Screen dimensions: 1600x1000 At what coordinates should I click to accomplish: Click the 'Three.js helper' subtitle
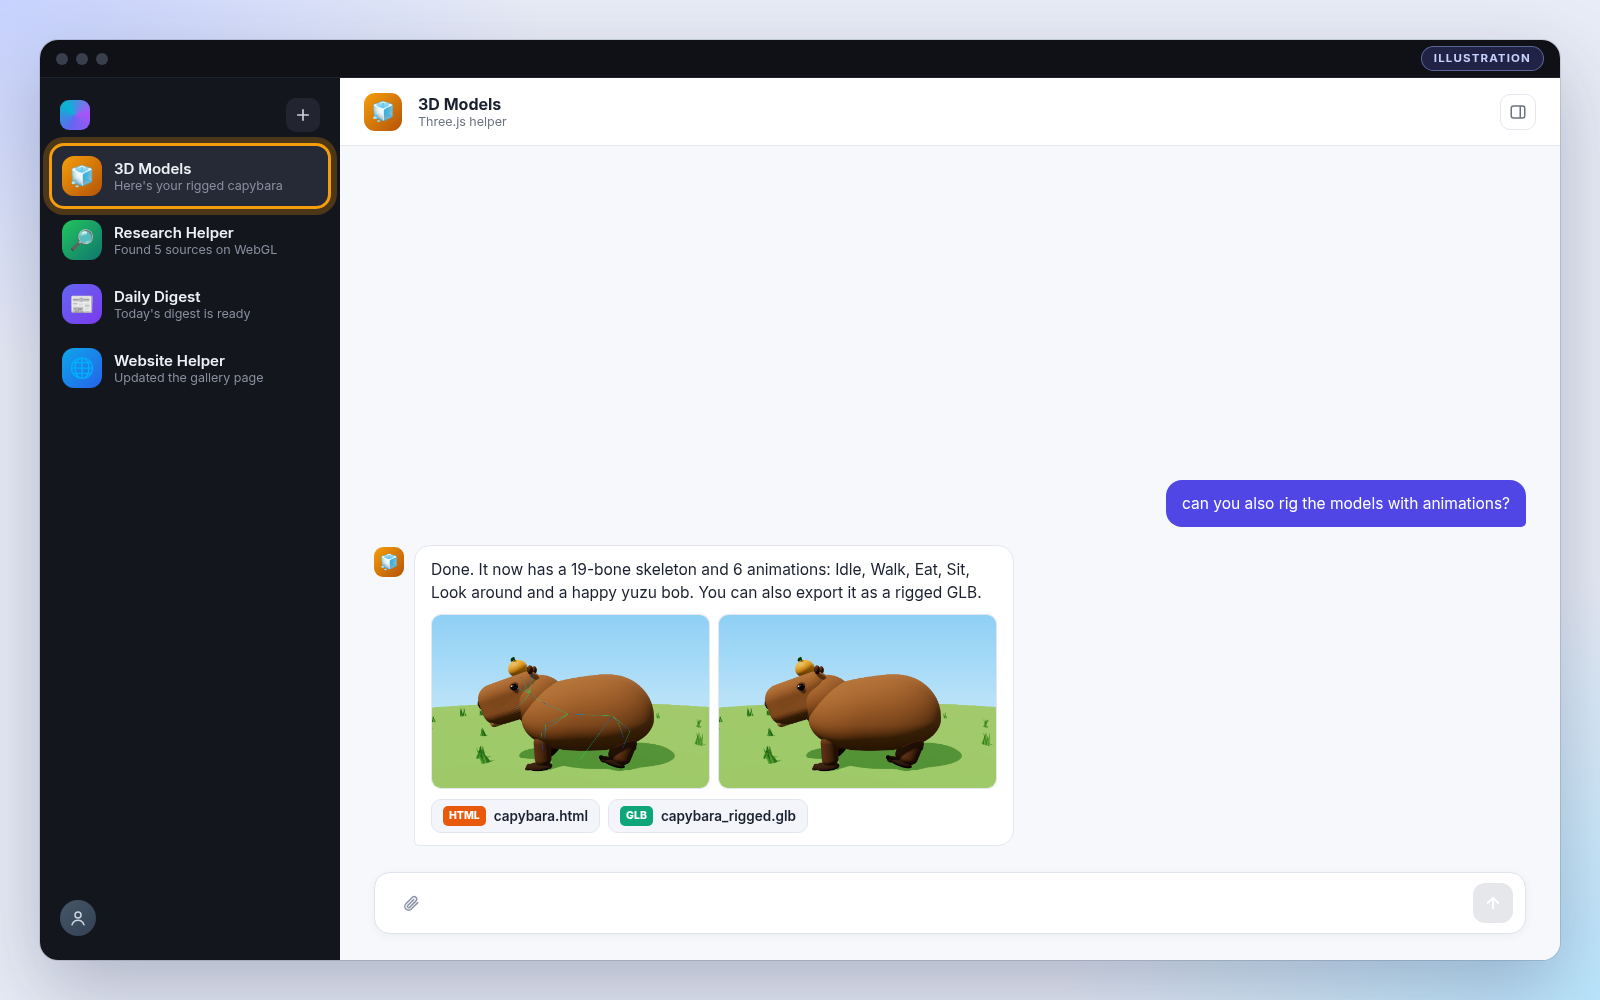pyautogui.click(x=462, y=122)
